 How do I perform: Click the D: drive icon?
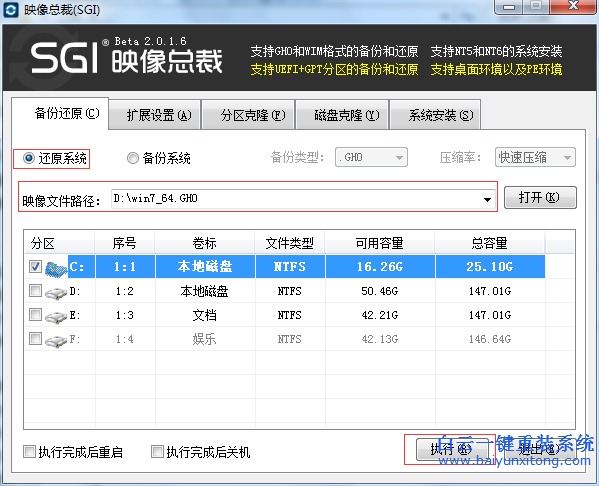[56, 293]
